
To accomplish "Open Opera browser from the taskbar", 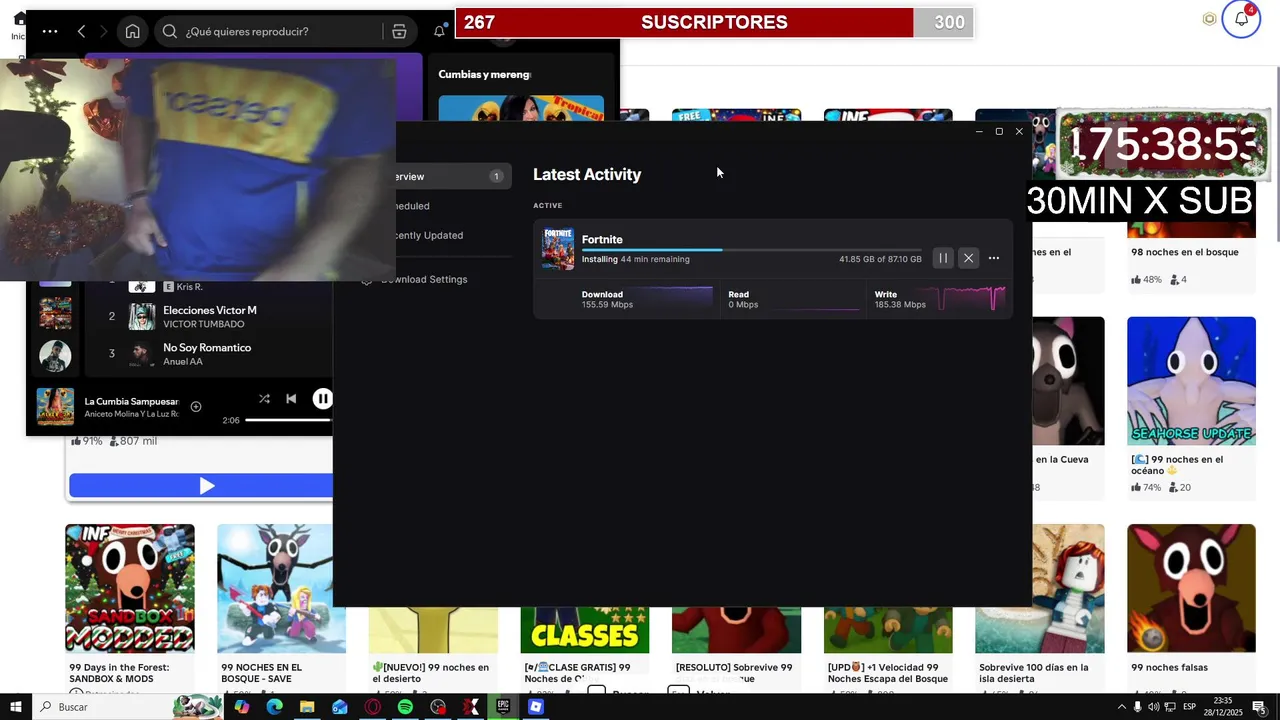I will click(373, 707).
